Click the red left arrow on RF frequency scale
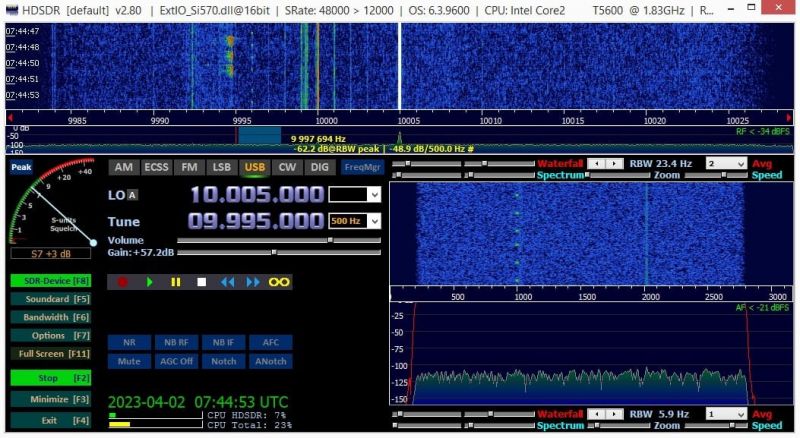This screenshot has height=438, width=800. [10, 118]
